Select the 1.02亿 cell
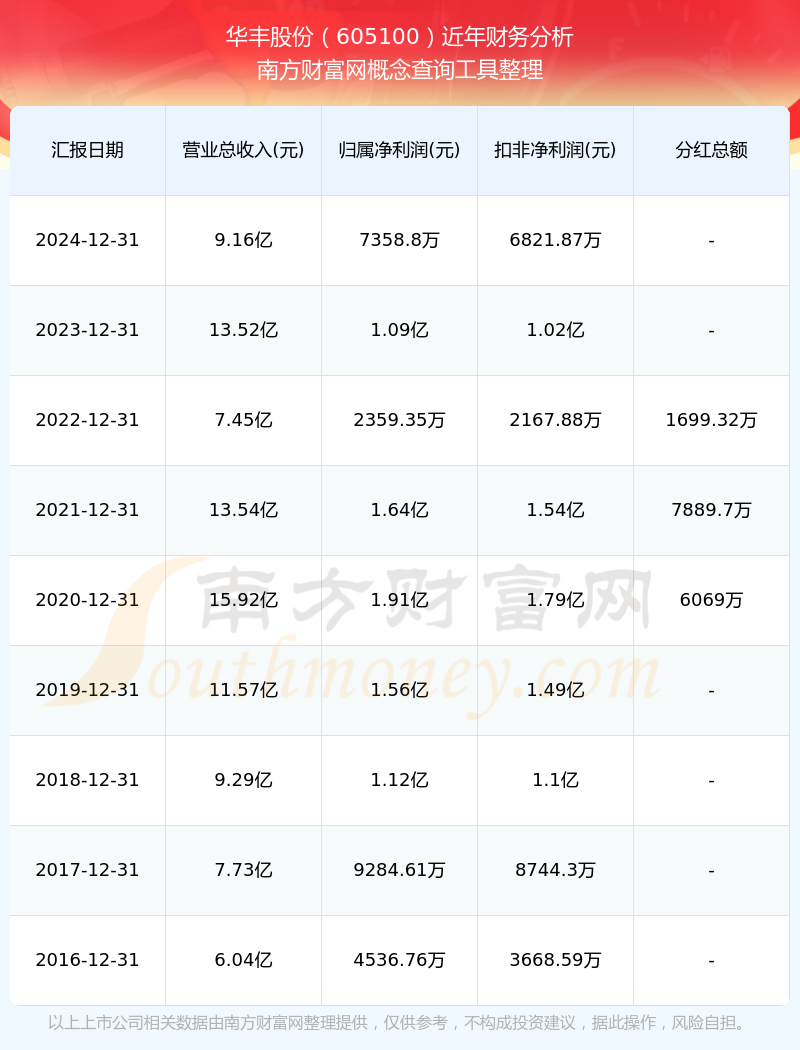The image size is (800, 1050). 556,330
